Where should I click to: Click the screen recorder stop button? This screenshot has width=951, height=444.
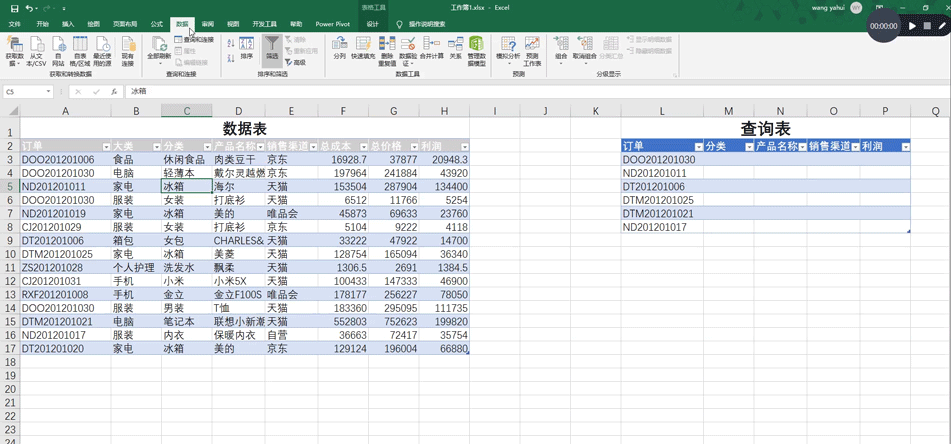point(927,26)
